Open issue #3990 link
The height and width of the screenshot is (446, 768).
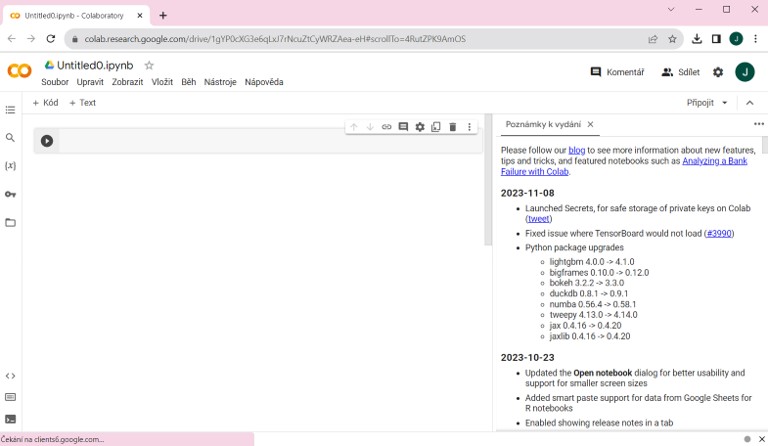[719, 234]
